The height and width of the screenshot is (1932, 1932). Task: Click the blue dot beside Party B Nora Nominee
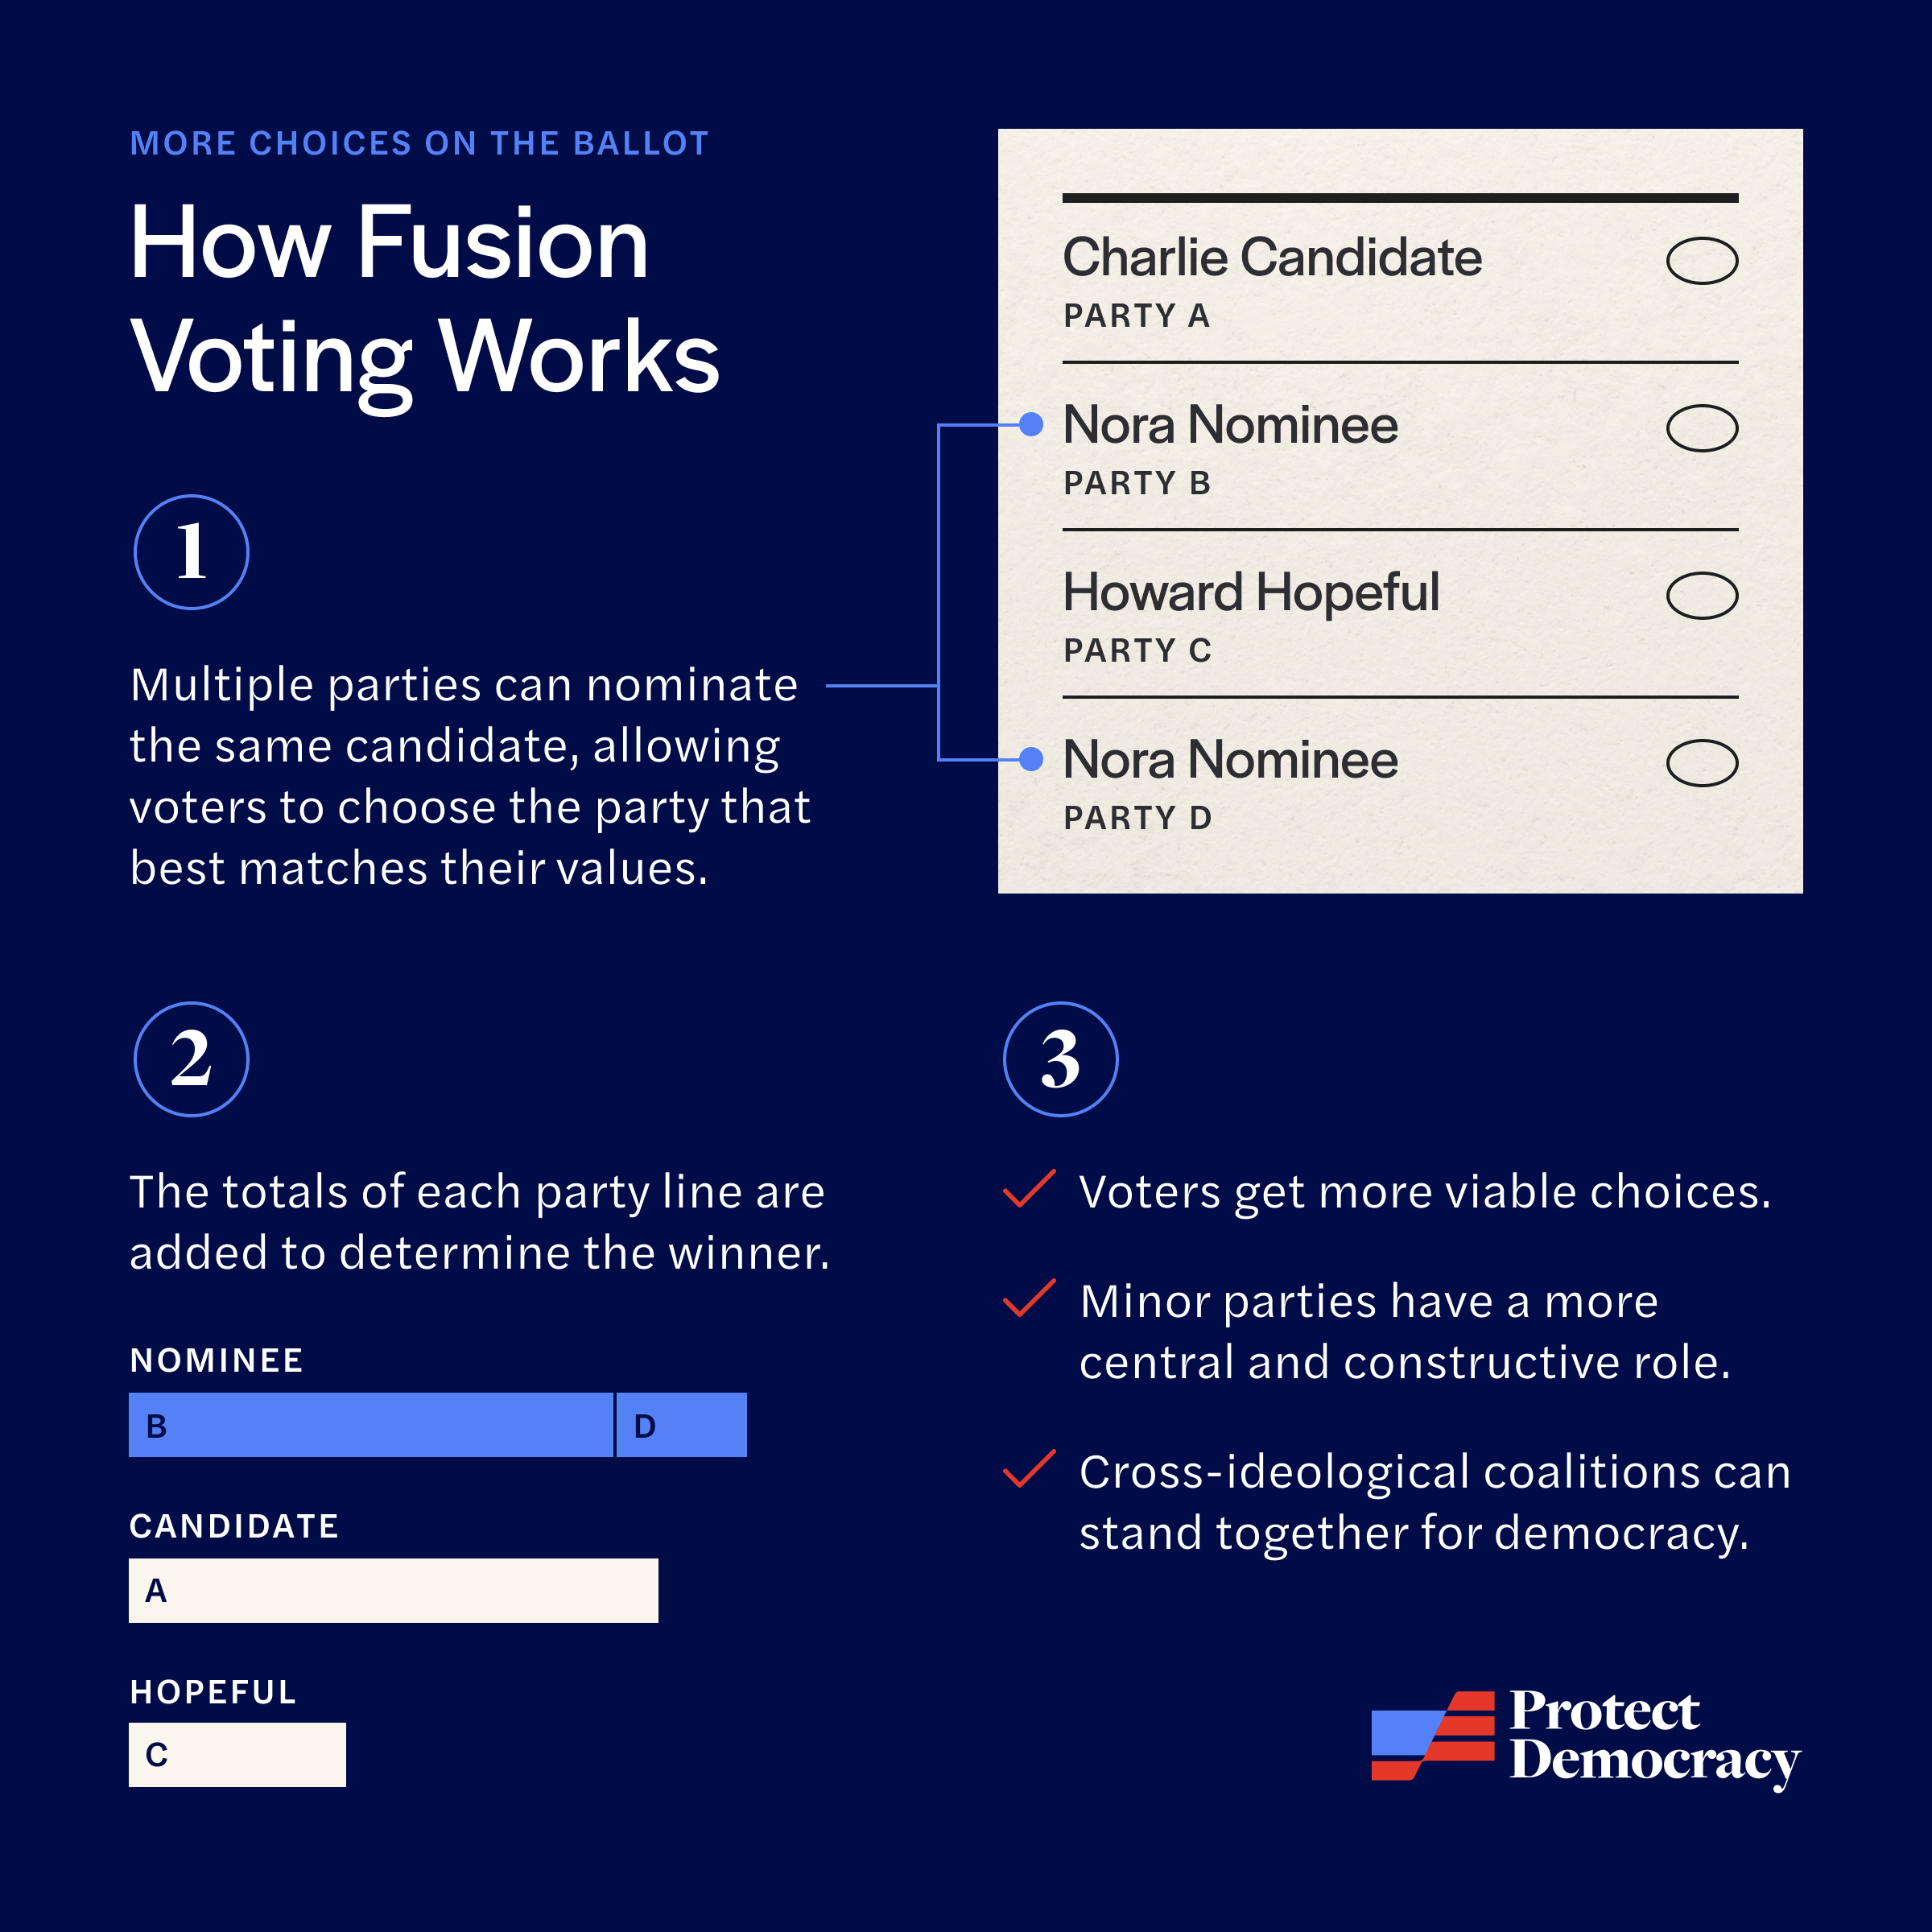(1031, 424)
